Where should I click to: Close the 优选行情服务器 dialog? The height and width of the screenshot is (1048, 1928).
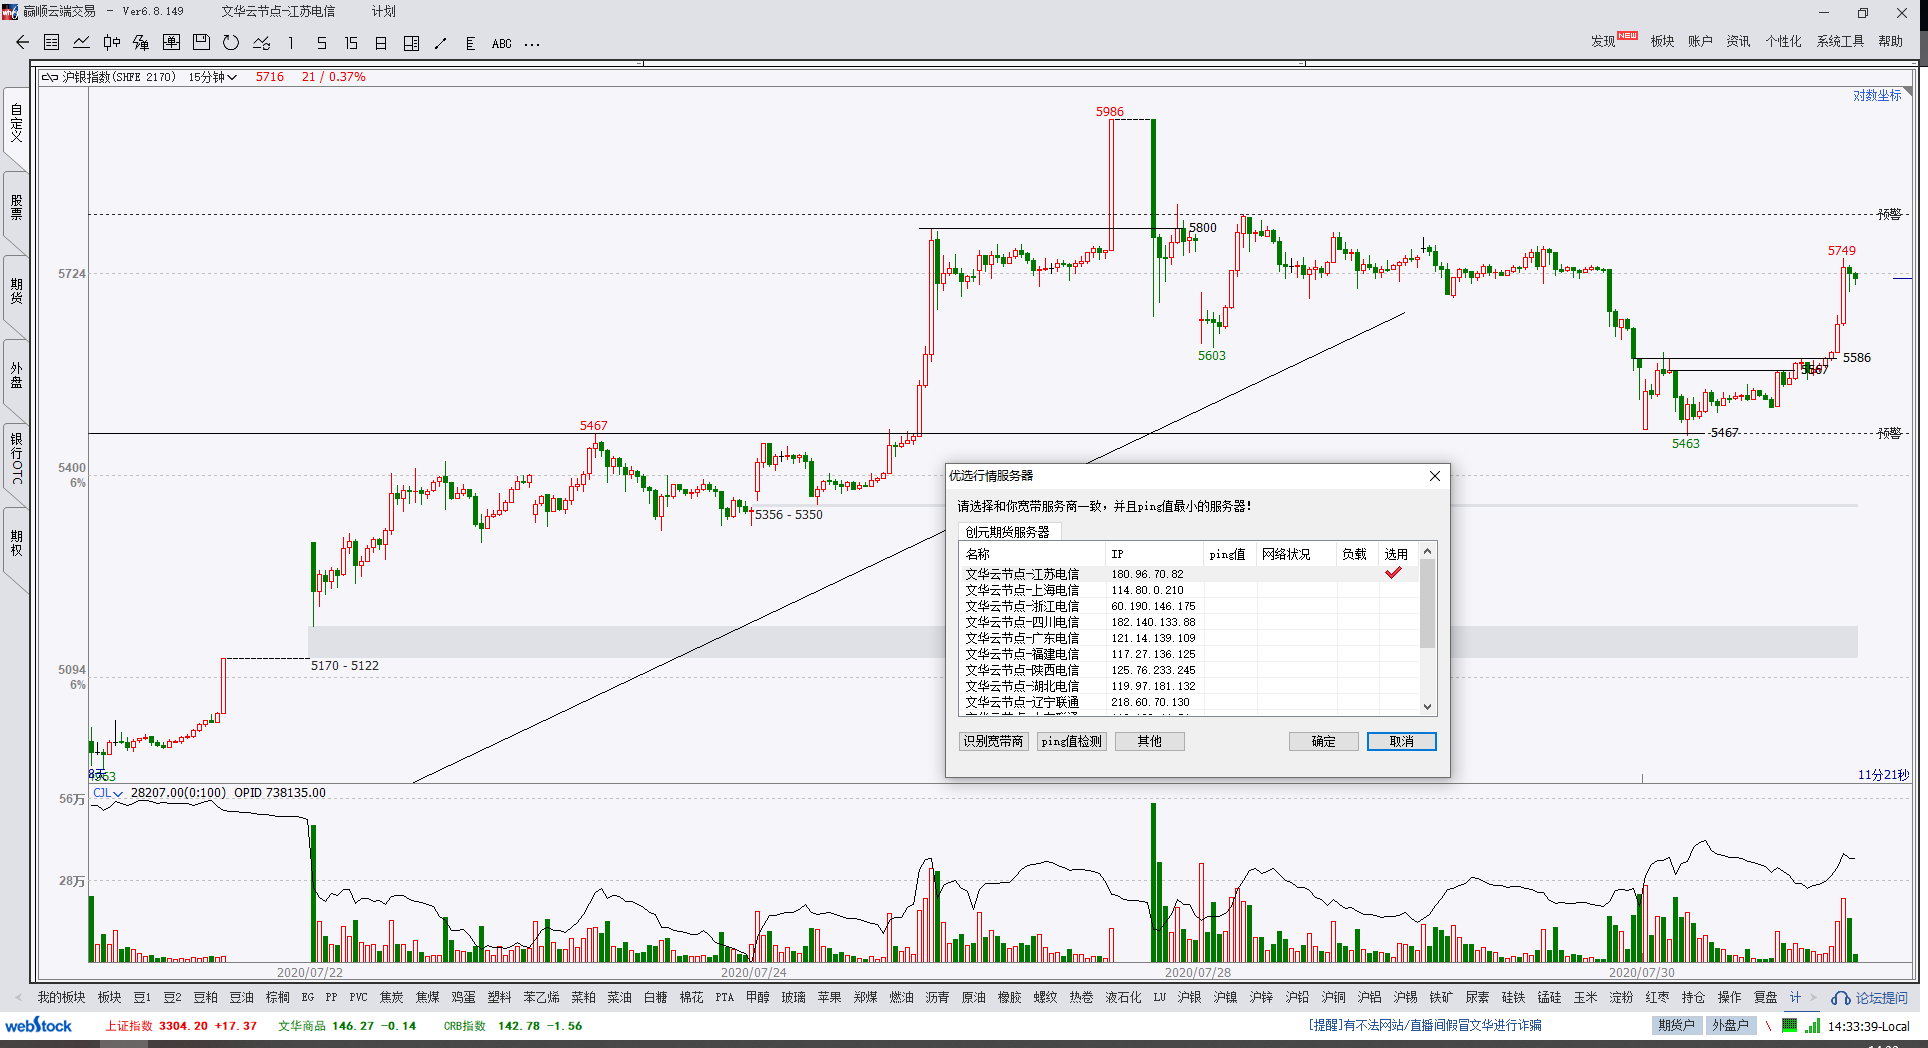(x=1435, y=476)
